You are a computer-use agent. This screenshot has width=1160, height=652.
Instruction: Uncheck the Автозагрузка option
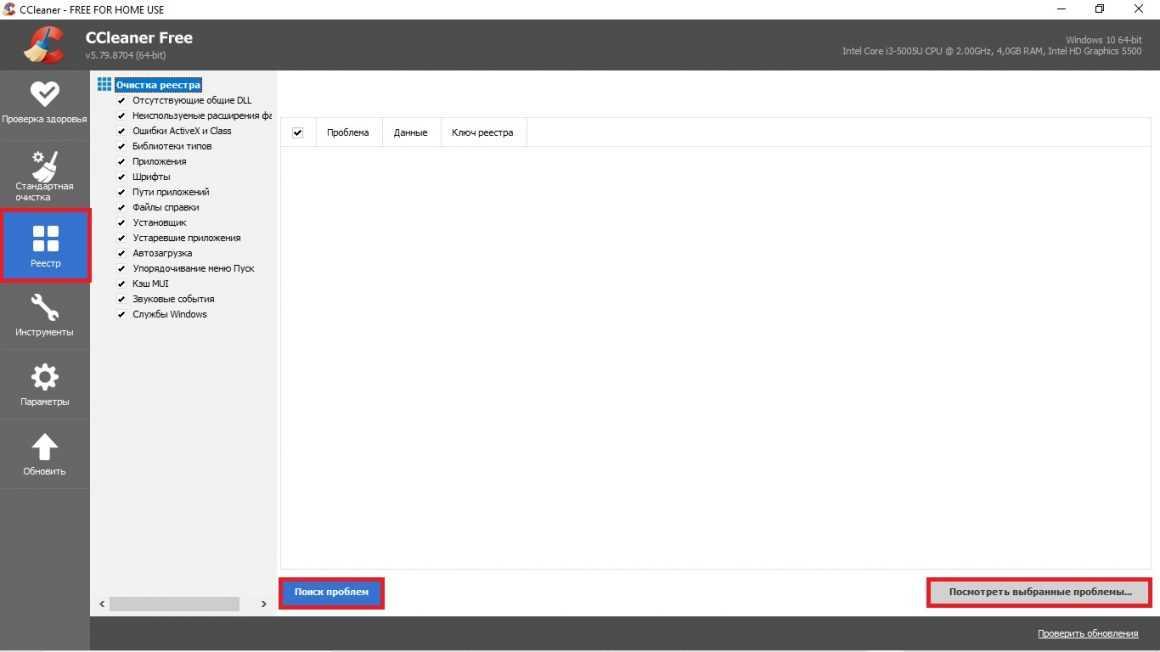pos(121,253)
